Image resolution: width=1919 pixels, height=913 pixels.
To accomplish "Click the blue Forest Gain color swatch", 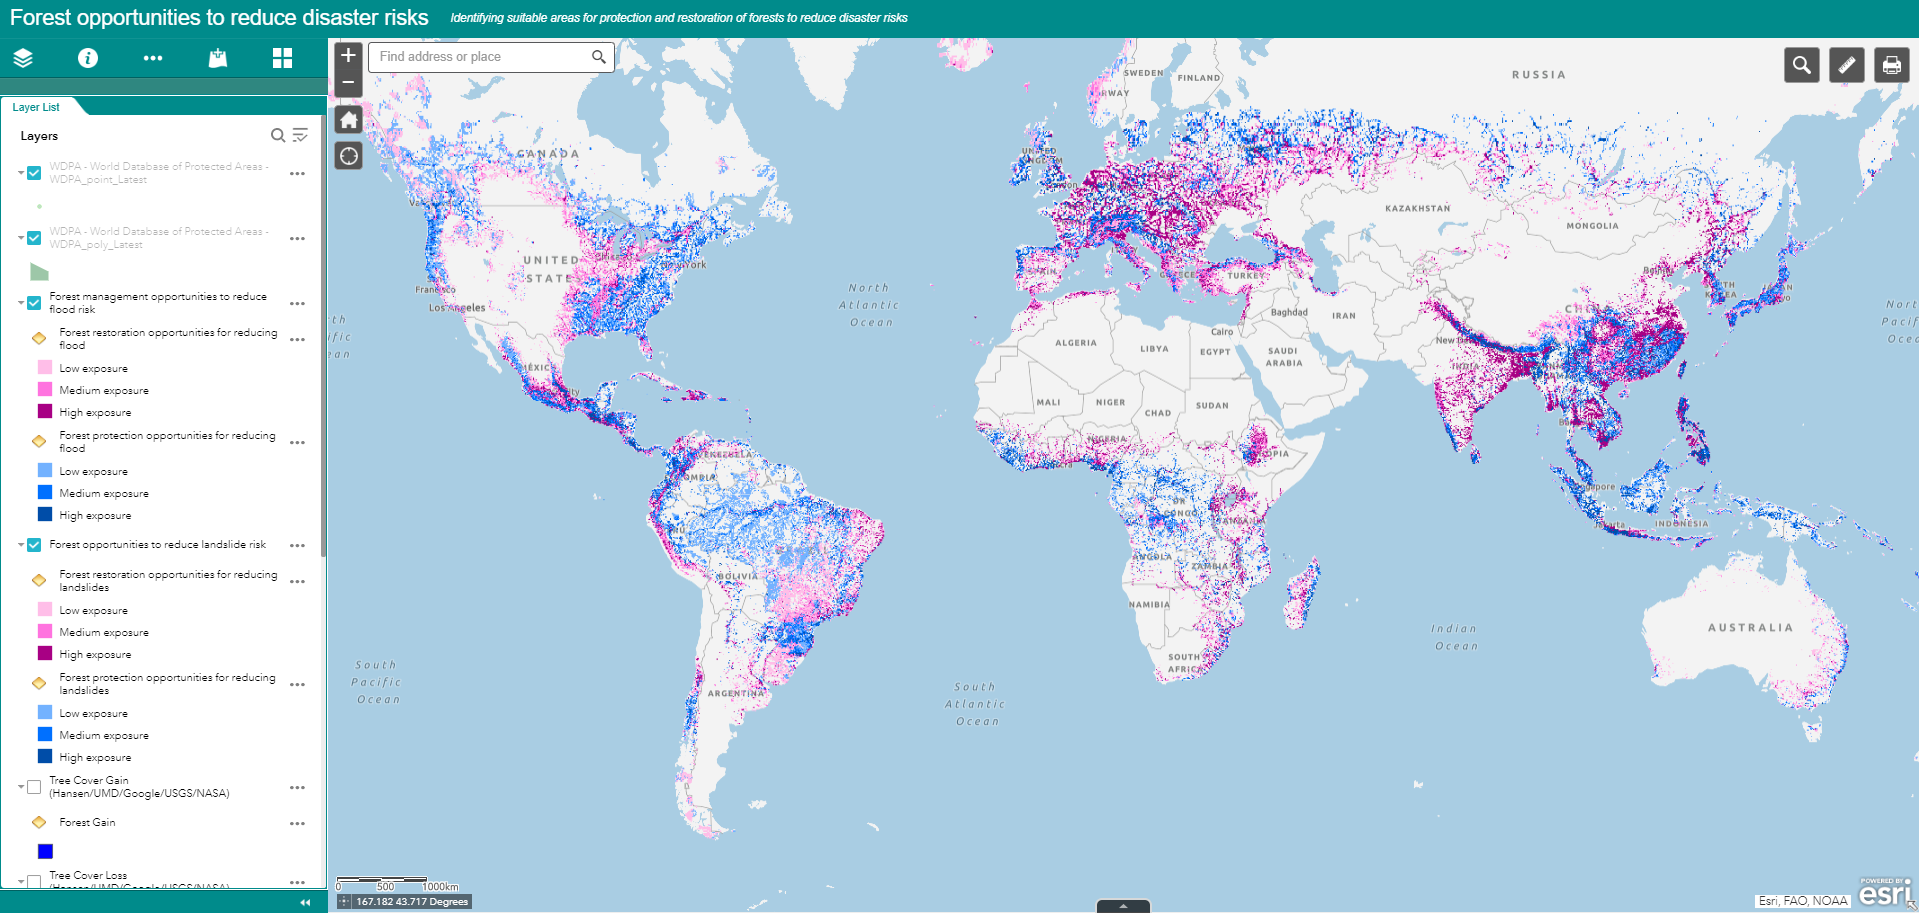I will [x=45, y=851].
